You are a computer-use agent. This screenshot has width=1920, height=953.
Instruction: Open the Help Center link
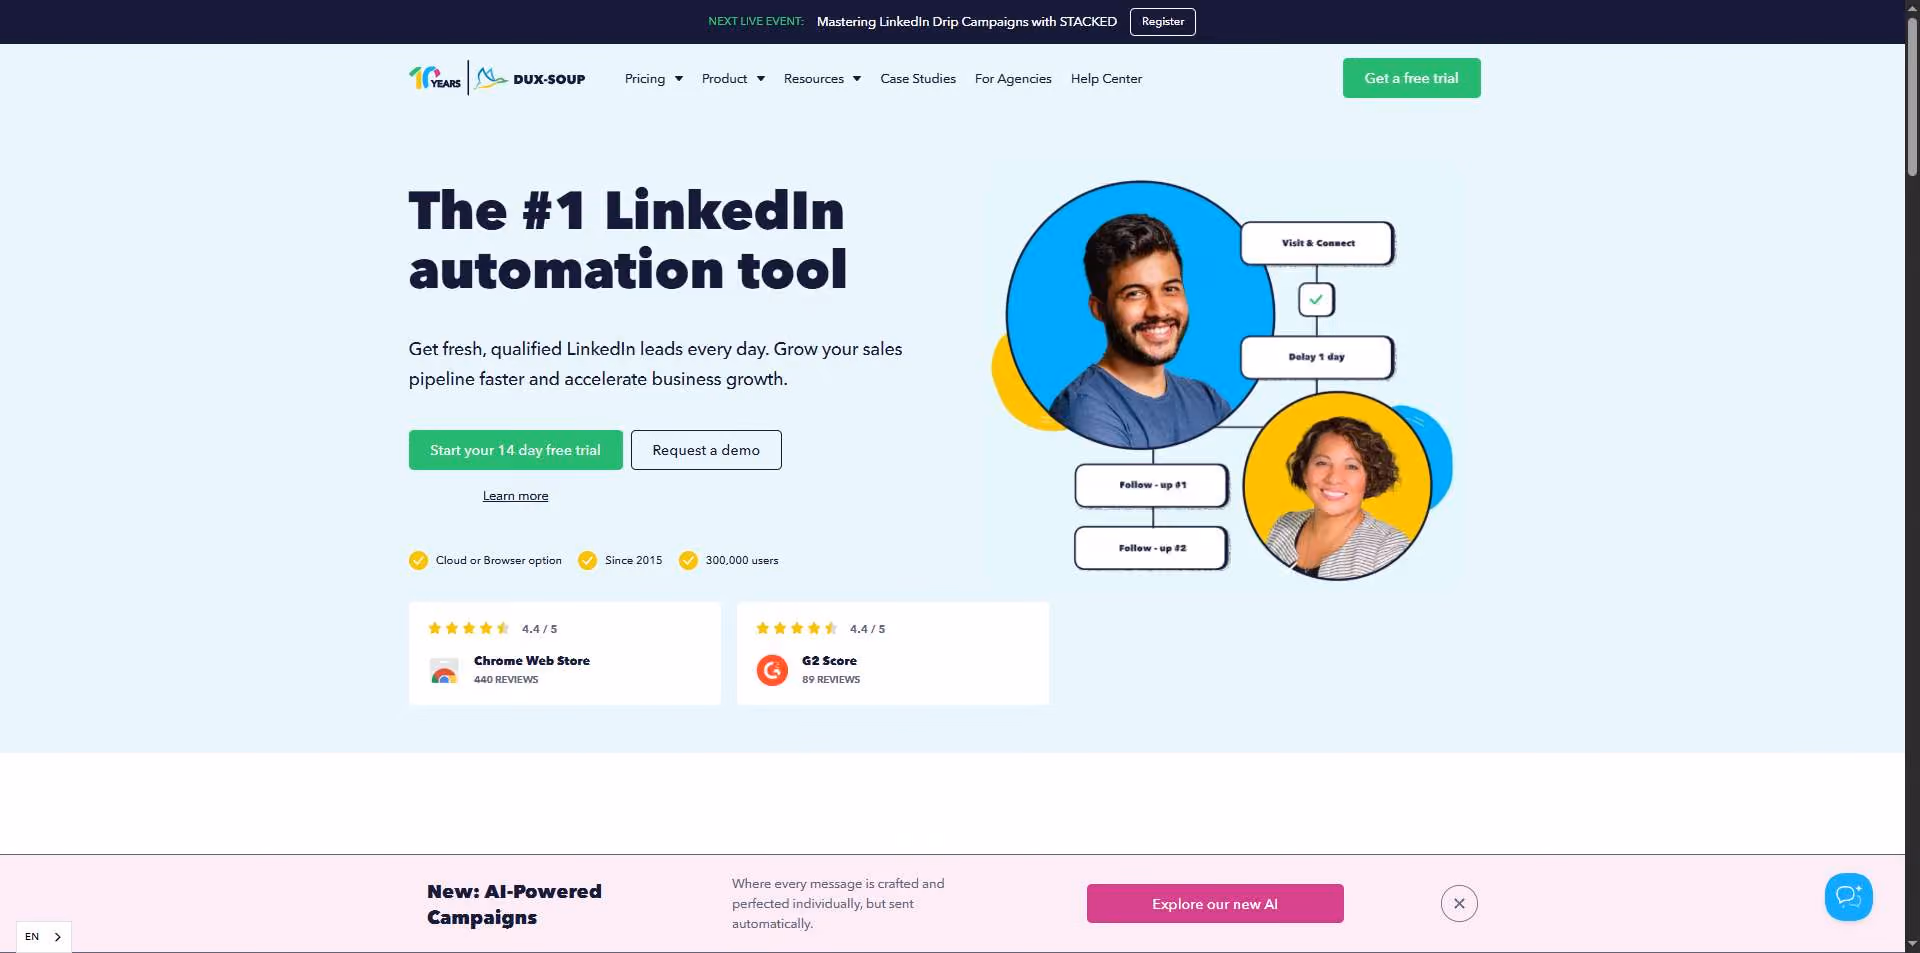[x=1106, y=78]
